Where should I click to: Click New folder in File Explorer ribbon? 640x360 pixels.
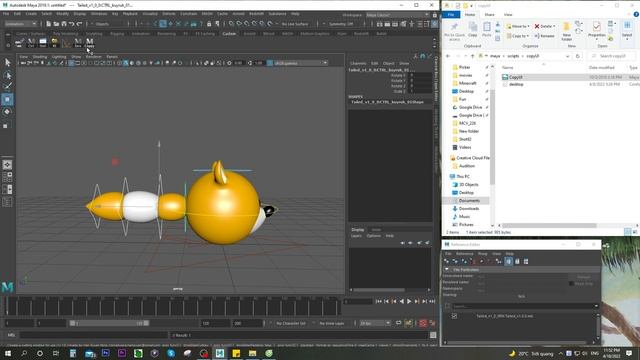pos(567,31)
